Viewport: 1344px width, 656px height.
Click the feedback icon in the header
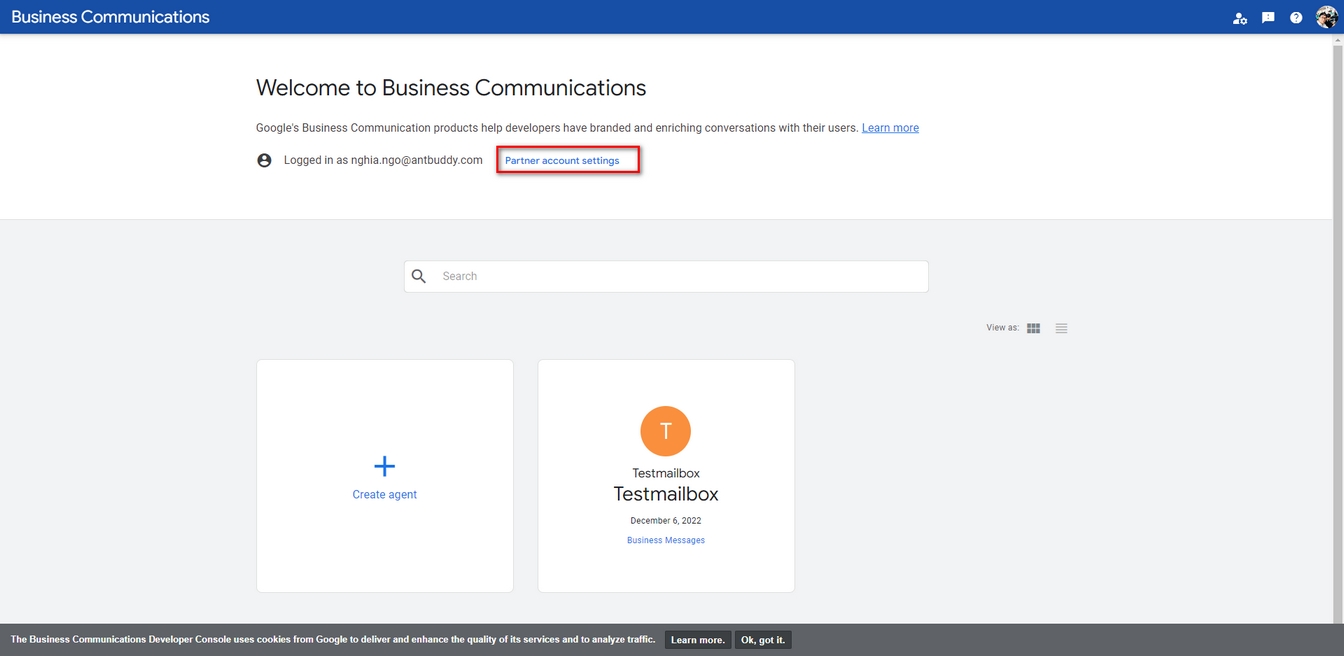click(1268, 18)
